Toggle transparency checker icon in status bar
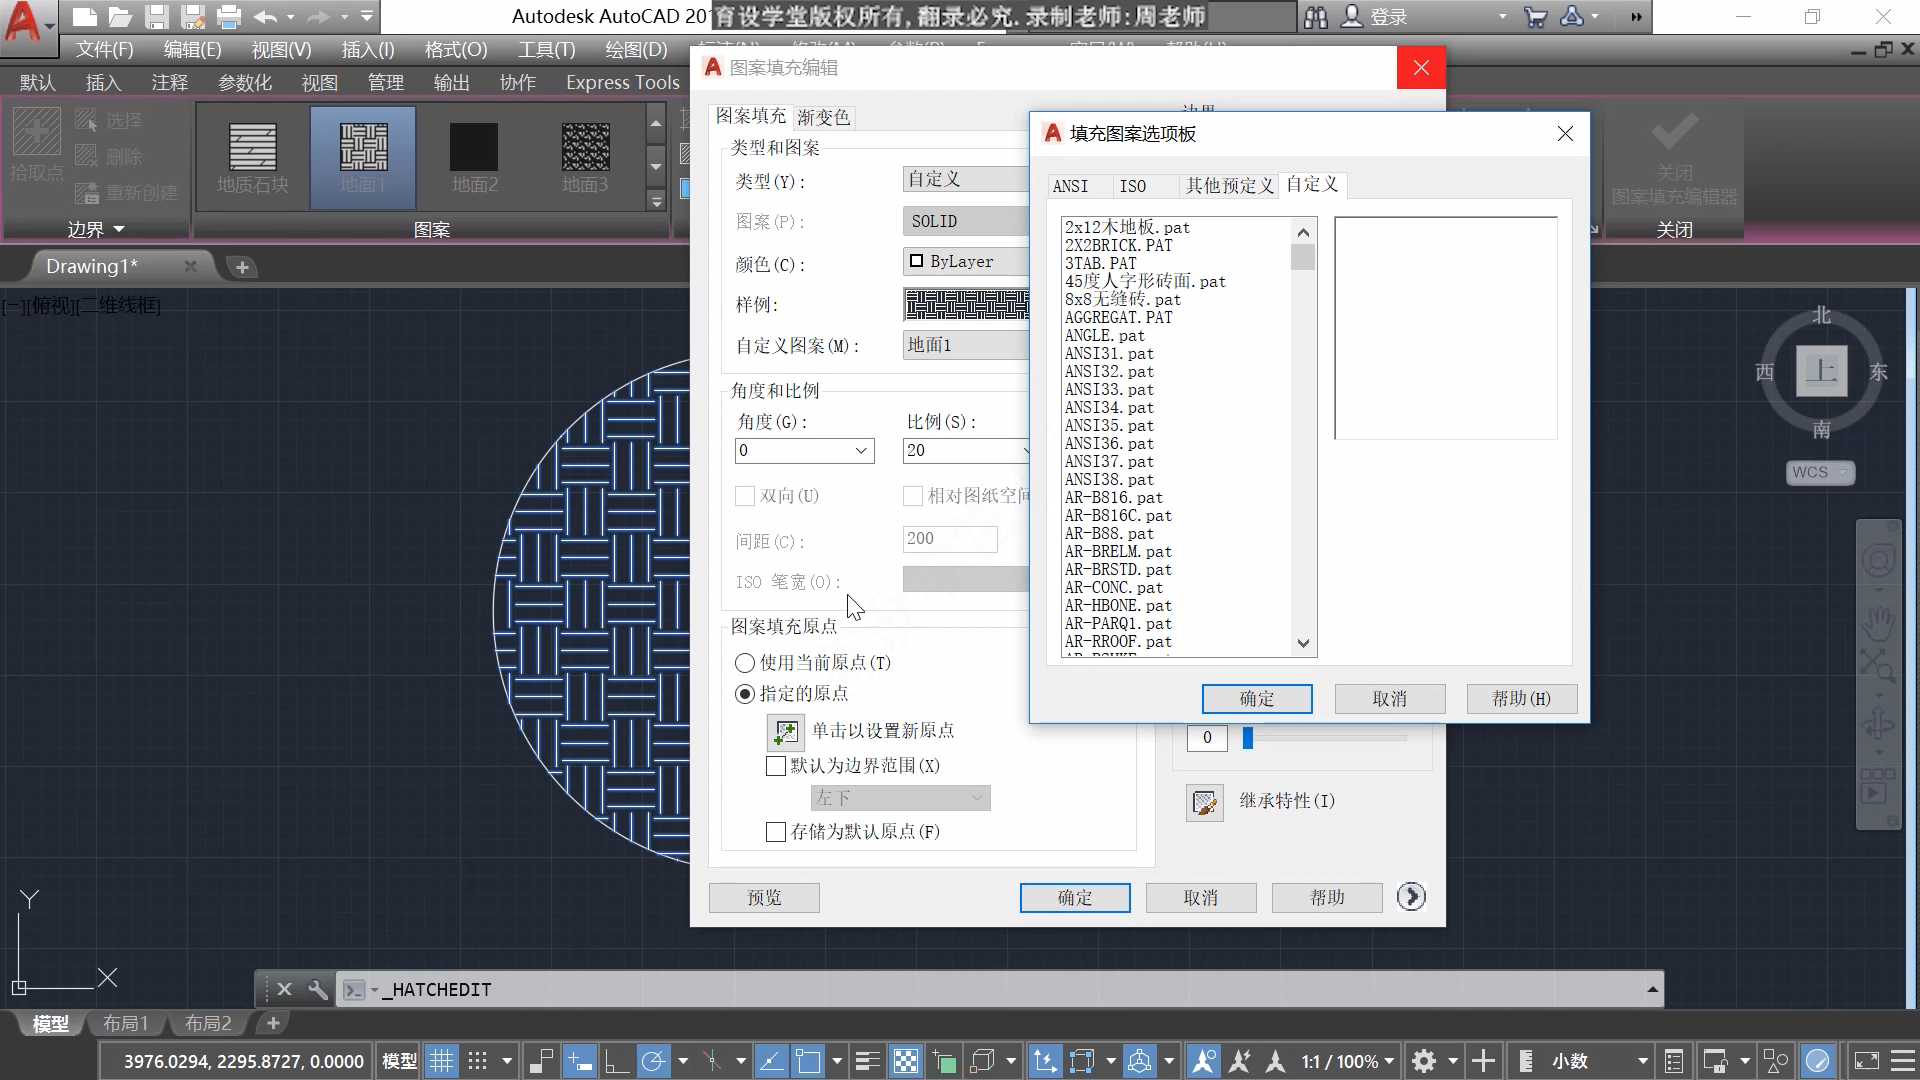Screen dimensions: 1920x1080 pos(905,1061)
